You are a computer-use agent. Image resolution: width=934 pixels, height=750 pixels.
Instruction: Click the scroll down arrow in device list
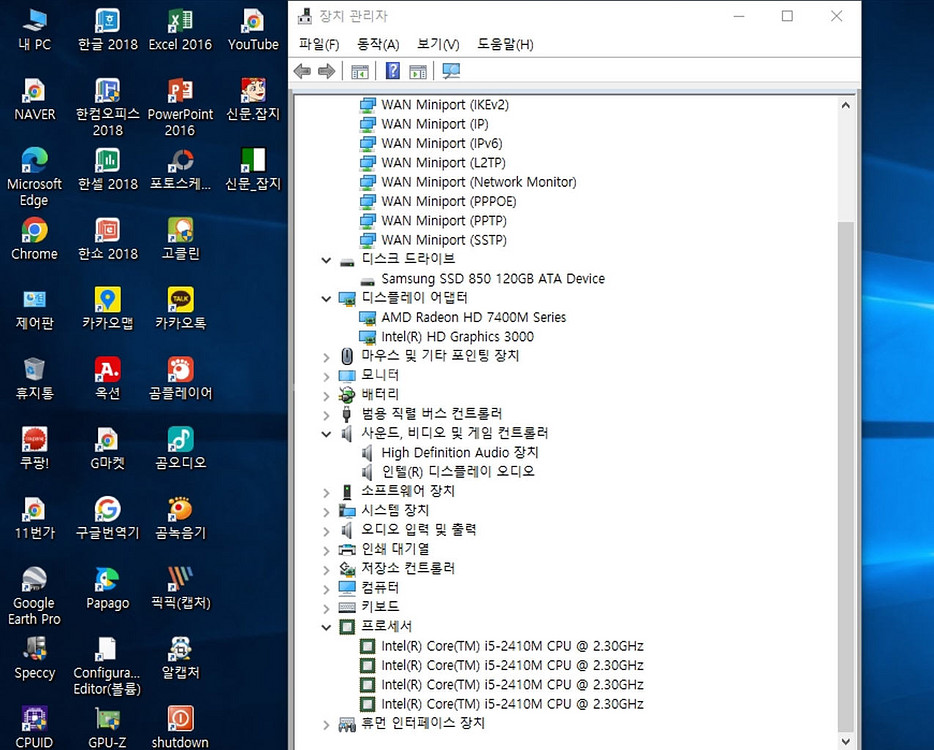(845, 742)
